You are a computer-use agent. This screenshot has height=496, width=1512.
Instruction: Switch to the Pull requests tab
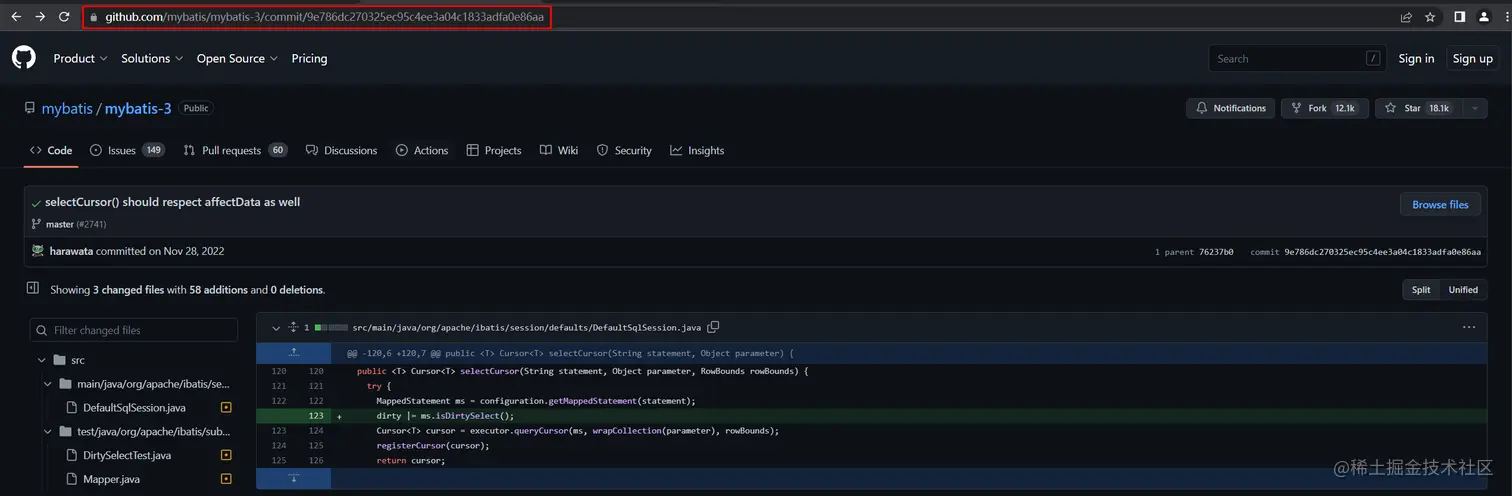tap(235, 150)
